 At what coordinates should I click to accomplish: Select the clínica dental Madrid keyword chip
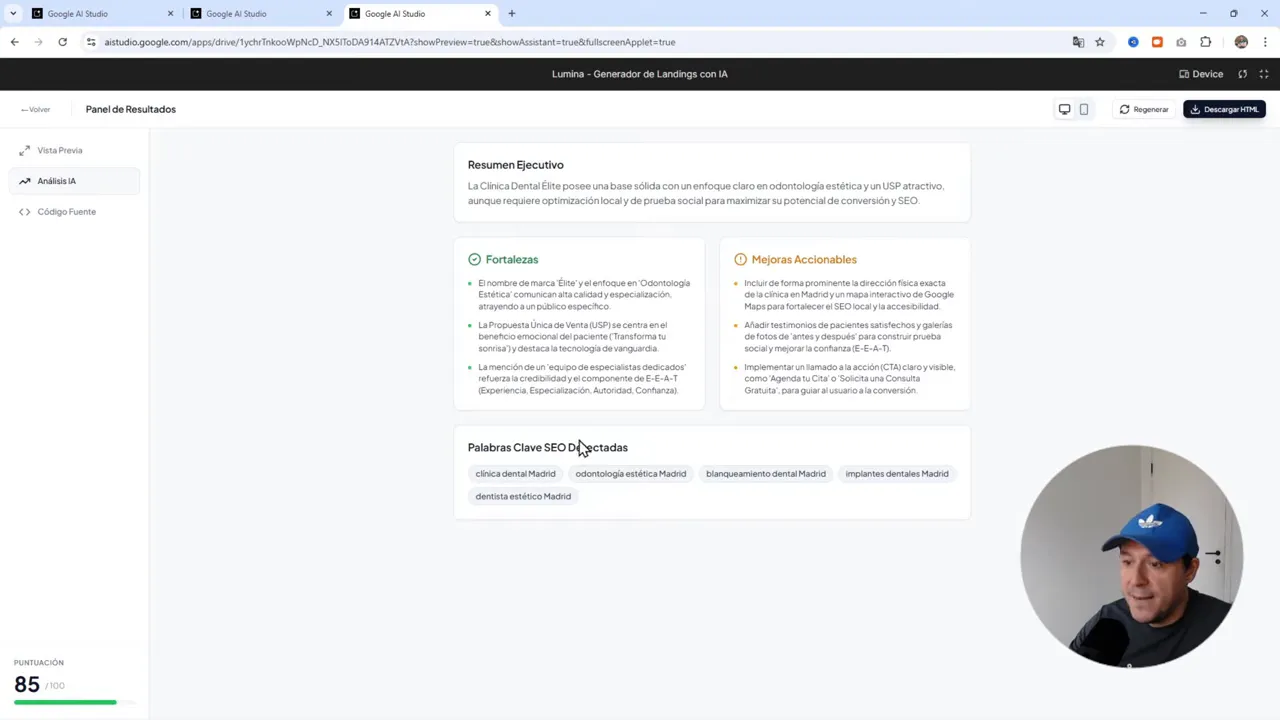[515, 473]
